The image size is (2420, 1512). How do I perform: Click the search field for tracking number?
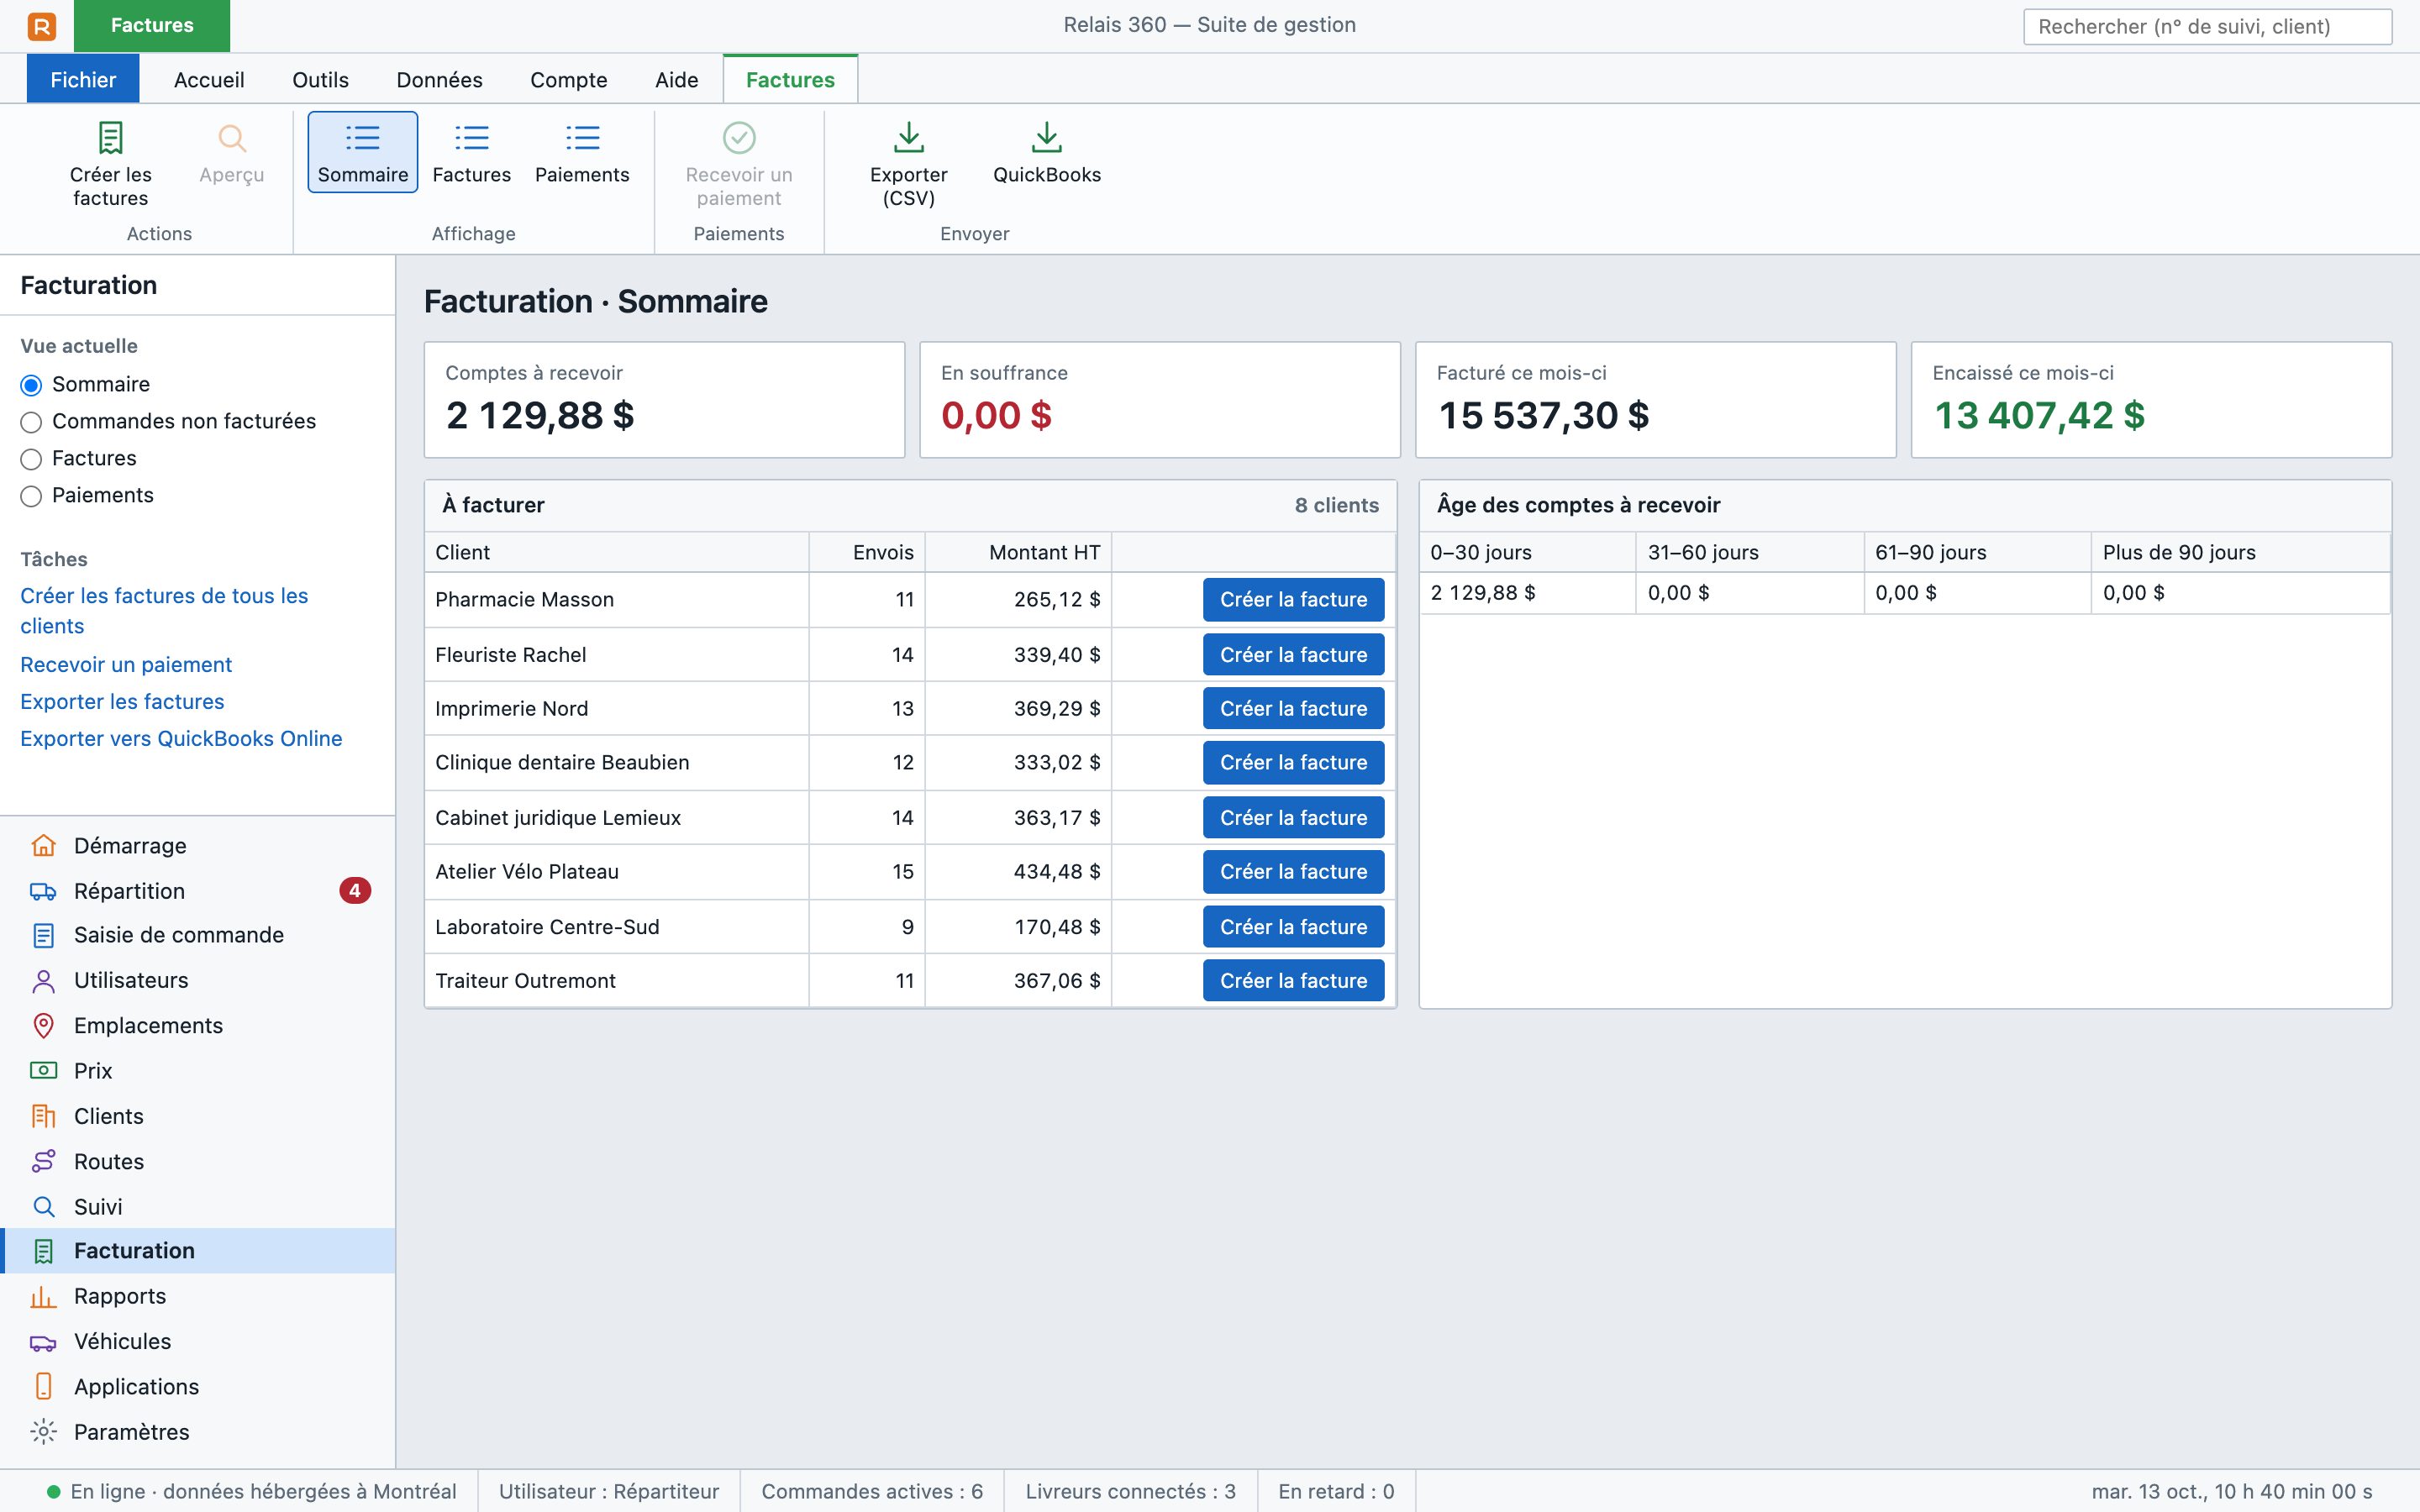2207,27
